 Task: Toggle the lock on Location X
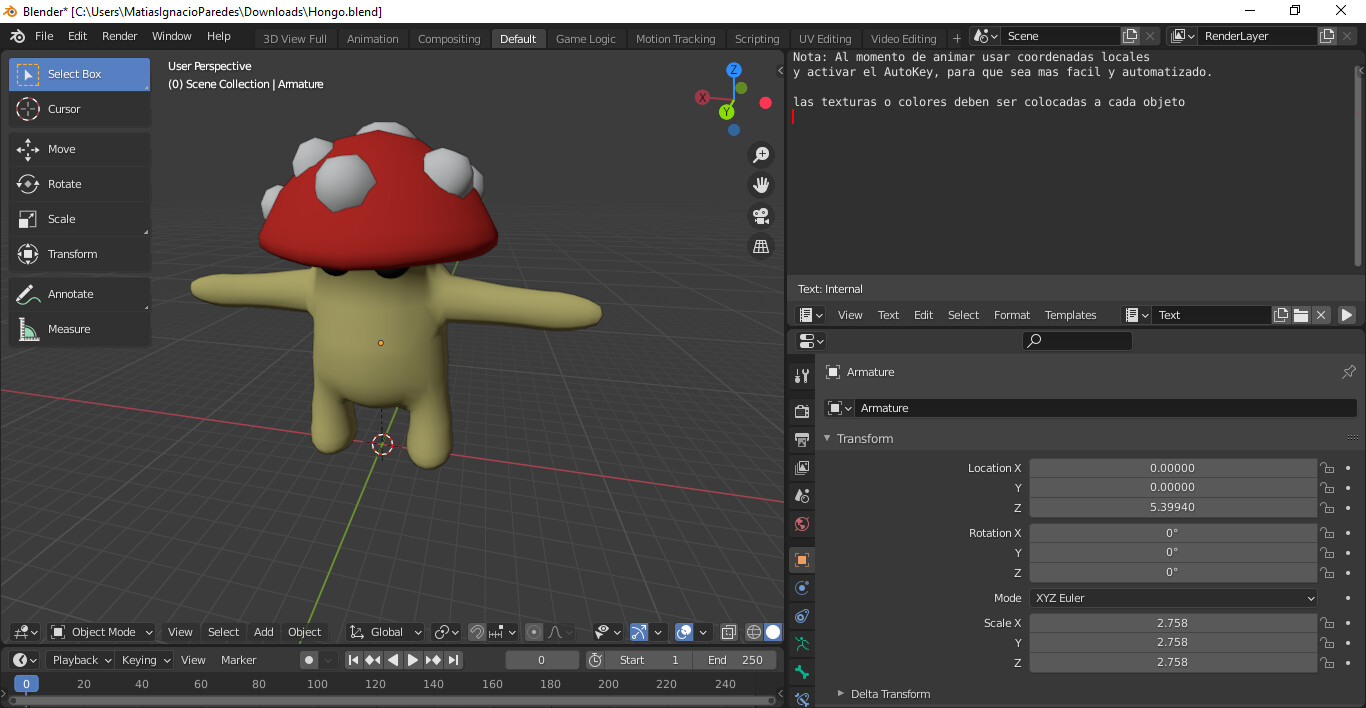point(1327,467)
